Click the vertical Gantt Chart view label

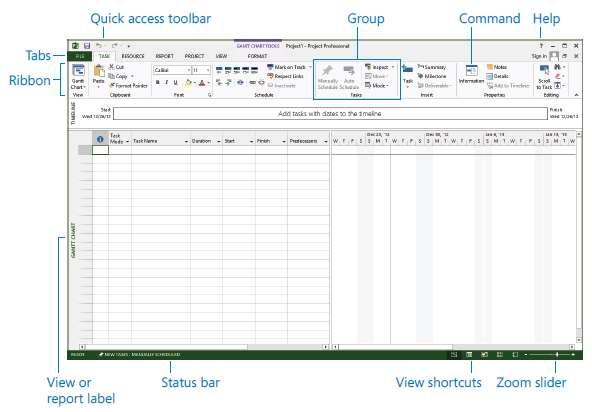(73, 240)
